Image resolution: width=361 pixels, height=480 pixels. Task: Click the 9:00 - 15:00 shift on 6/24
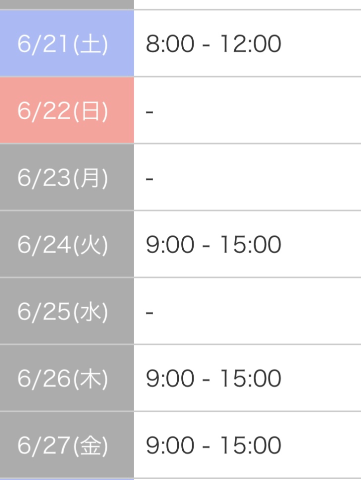213,245
